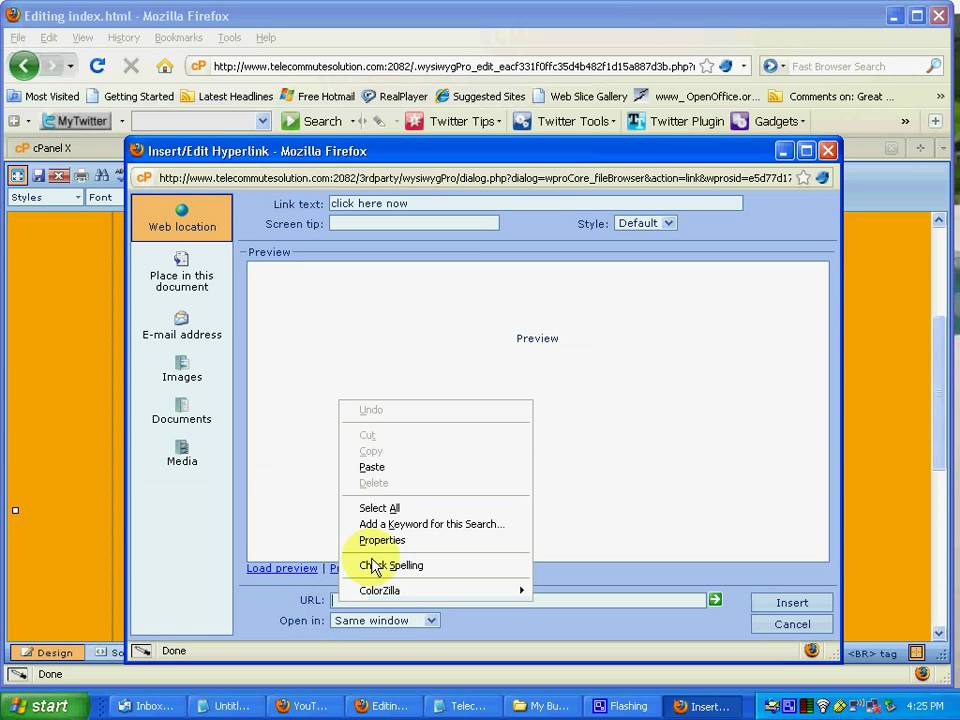Select the Web location link type
The width and height of the screenshot is (960, 720).
point(182,217)
